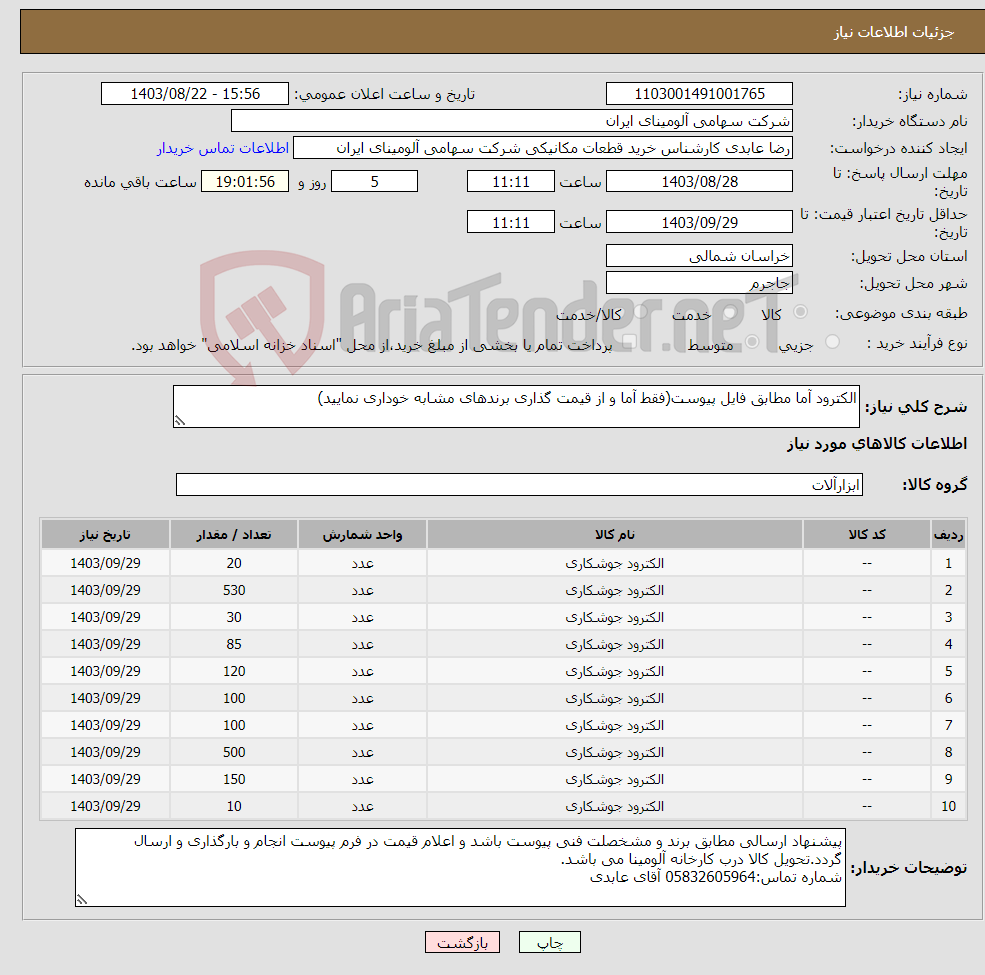Click the چاپ (print) button
This screenshot has width=985, height=975.
pyautogui.click(x=549, y=942)
